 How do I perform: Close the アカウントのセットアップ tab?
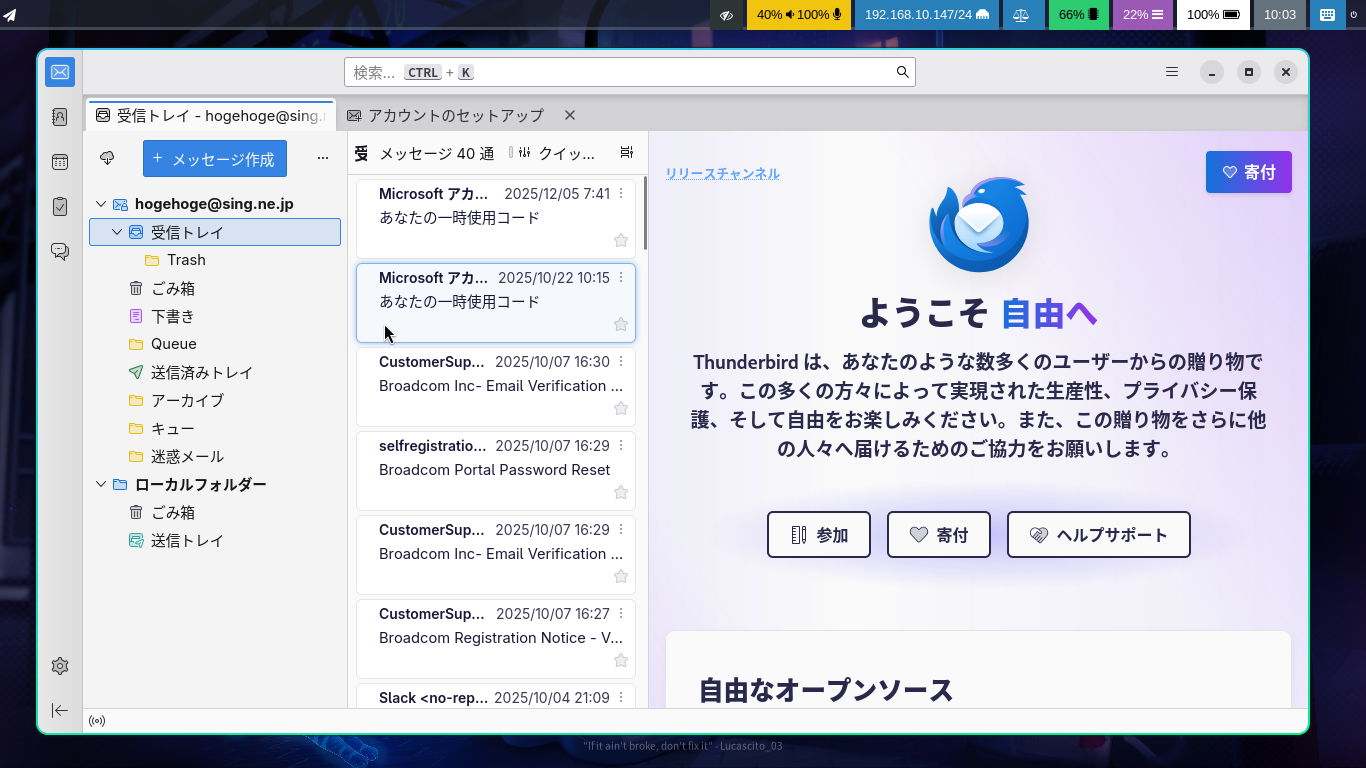click(x=570, y=115)
